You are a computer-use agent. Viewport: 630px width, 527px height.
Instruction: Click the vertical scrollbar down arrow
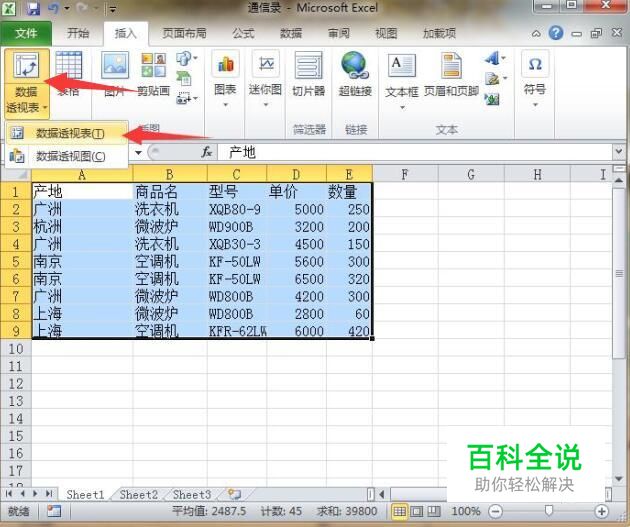click(x=619, y=479)
